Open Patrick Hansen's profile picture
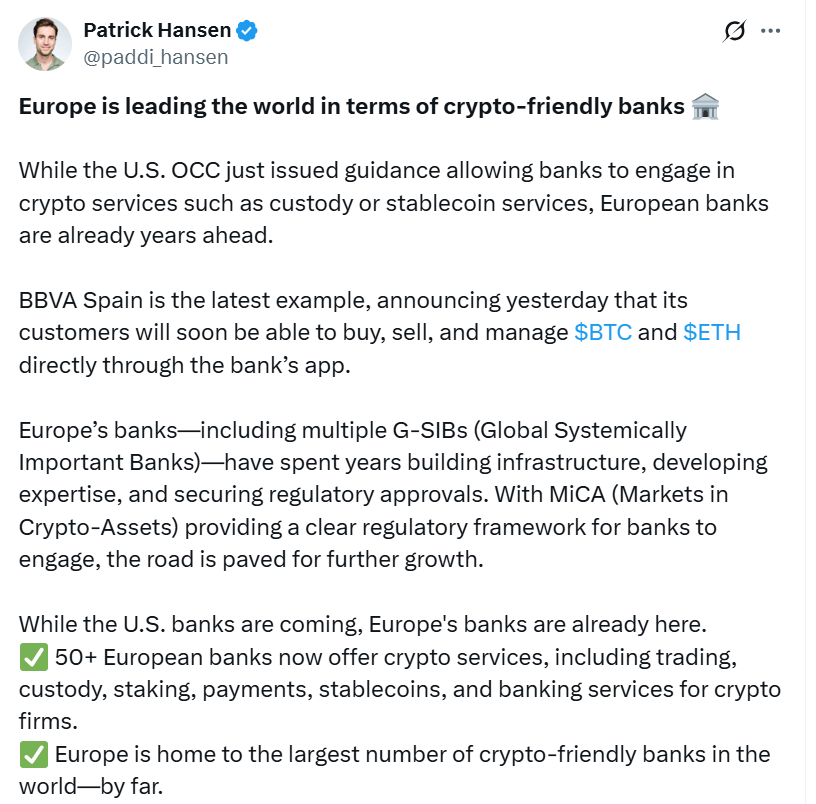This screenshot has width=816, height=804. coord(45,44)
